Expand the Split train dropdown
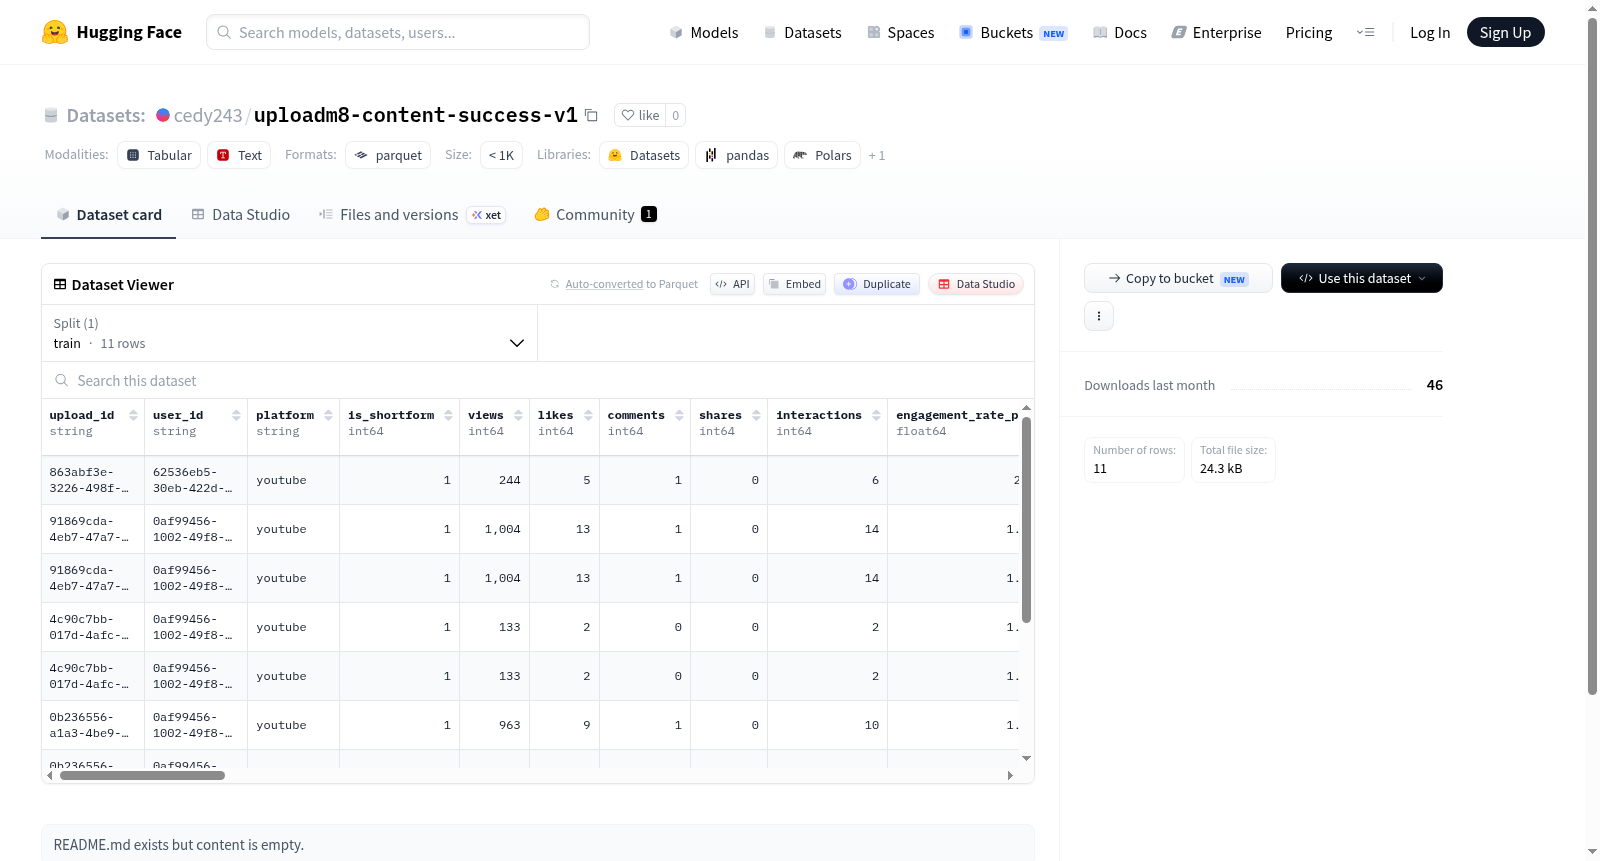Viewport: 1600px width, 861px height. pyautogui.click(x=289, y=333)
